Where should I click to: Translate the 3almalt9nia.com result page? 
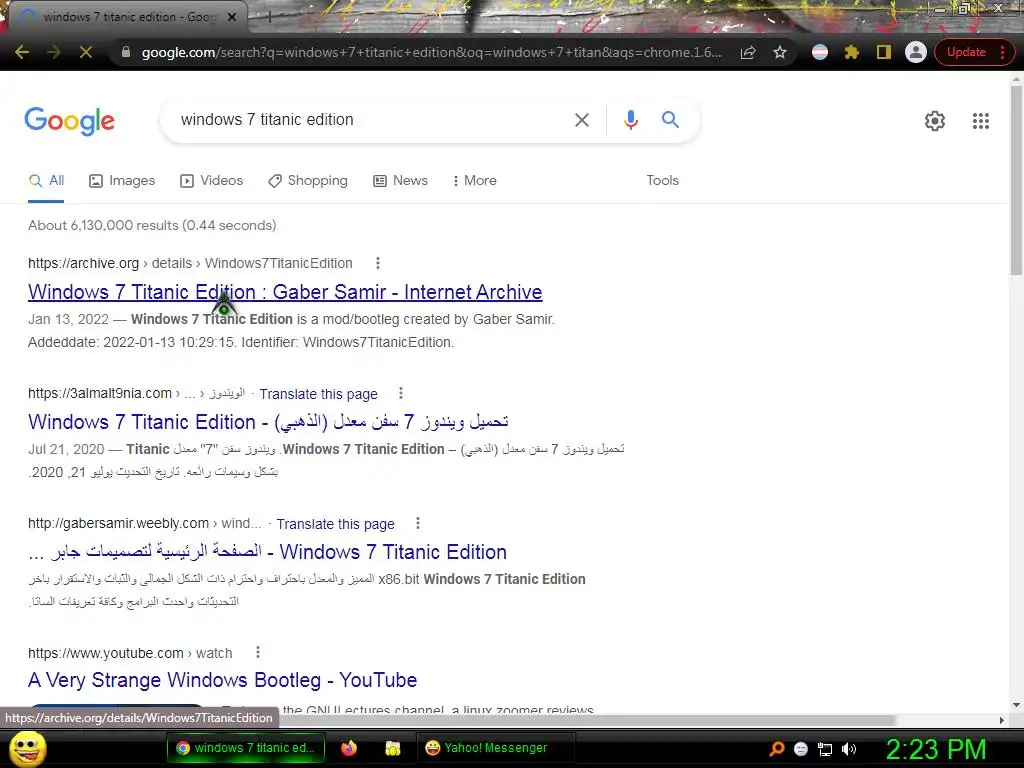(x=318, y=394)
